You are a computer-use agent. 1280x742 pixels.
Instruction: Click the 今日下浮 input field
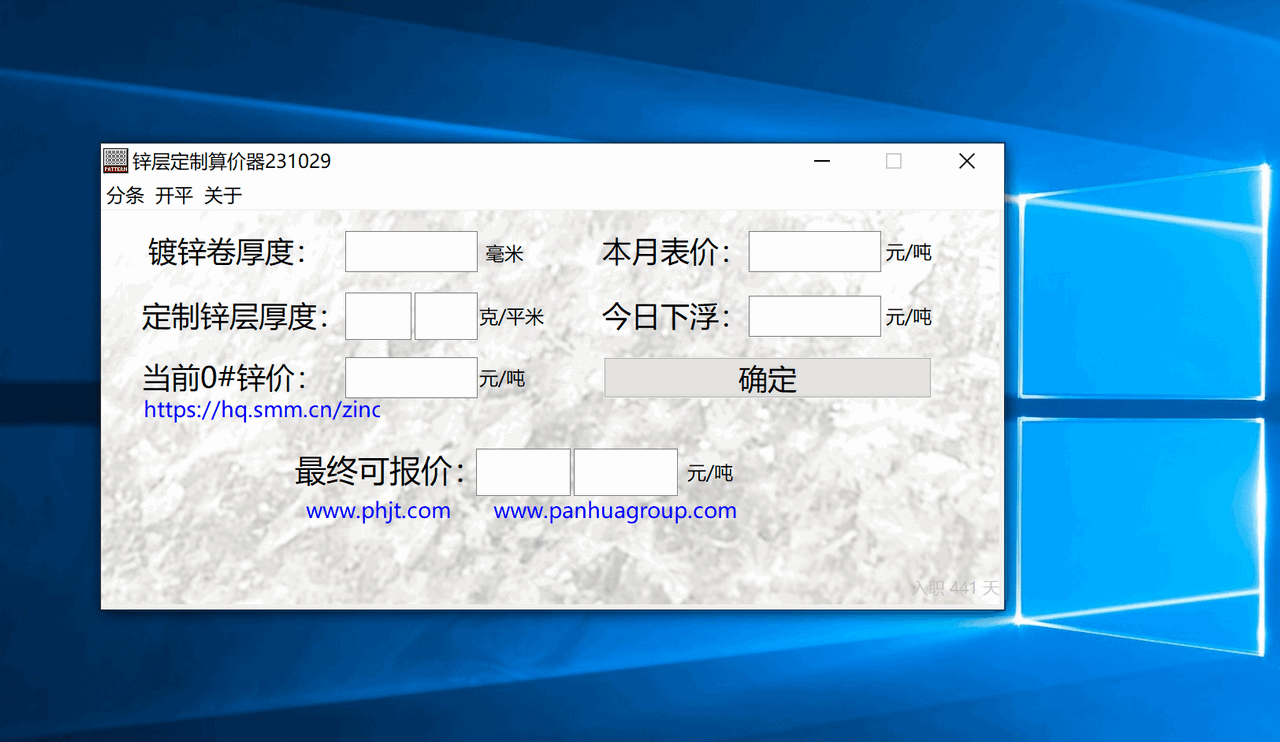click(x=814, y=316)
